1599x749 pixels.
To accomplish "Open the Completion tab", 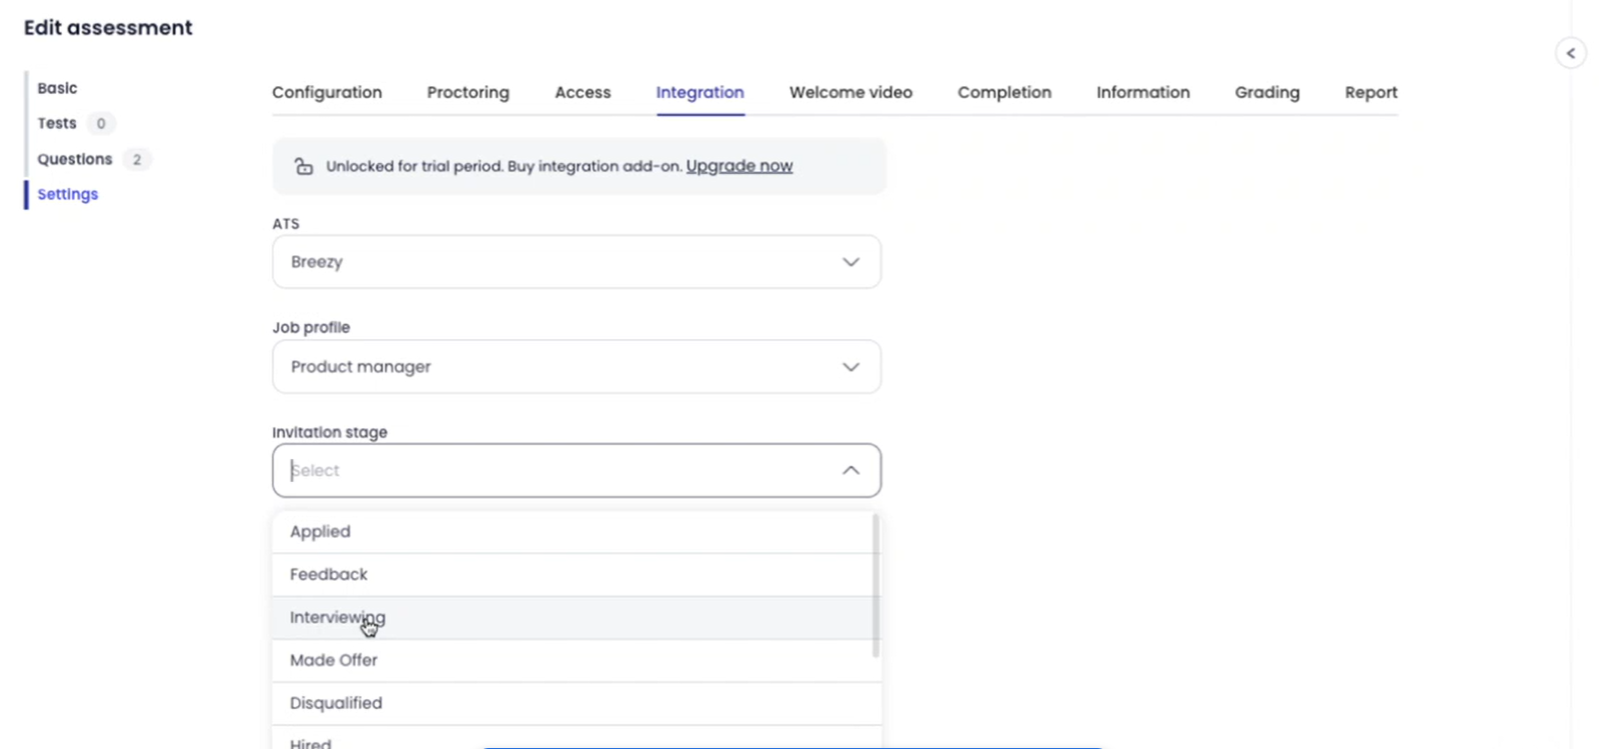I will click(x=1004, y=92).
